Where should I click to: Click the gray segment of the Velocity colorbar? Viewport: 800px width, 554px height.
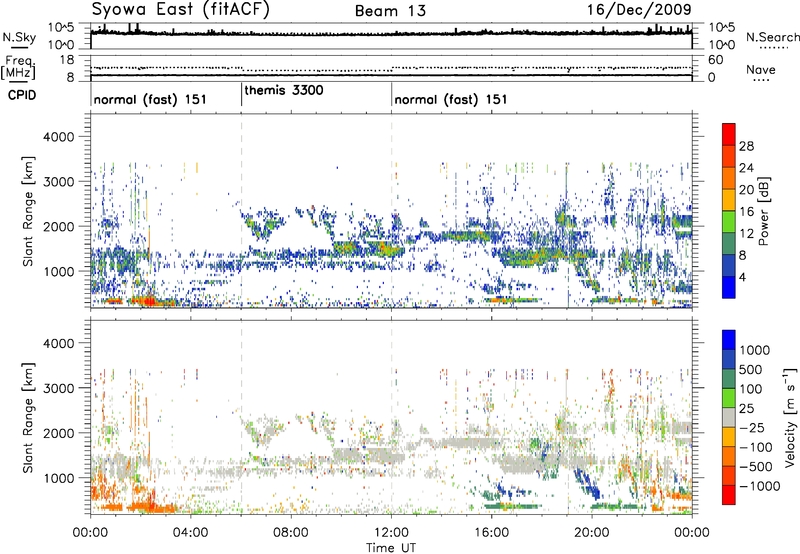(729, 418)
